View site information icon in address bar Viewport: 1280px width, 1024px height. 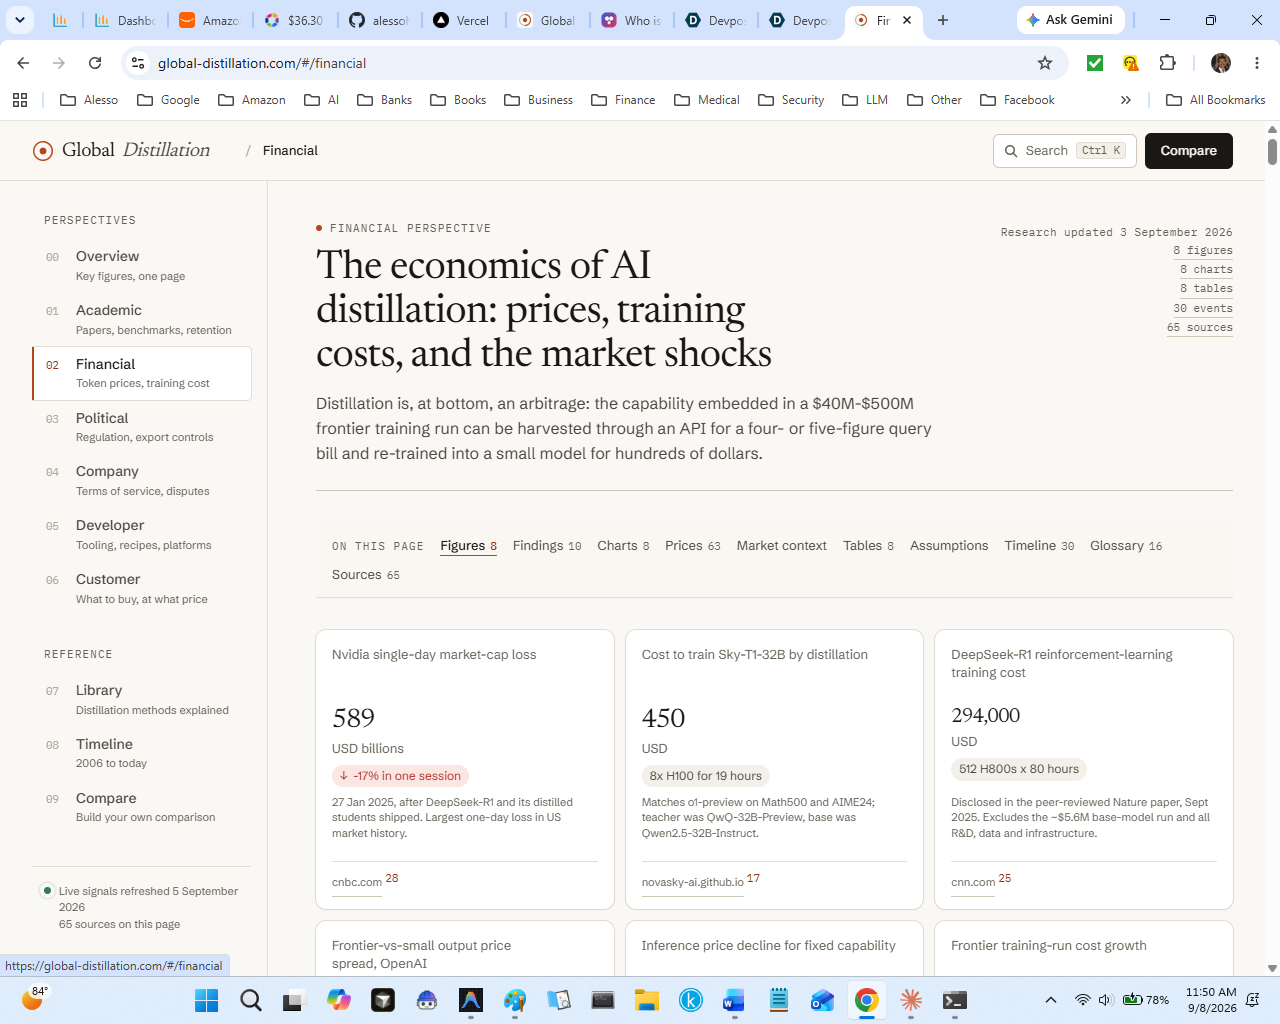[138, 63]
